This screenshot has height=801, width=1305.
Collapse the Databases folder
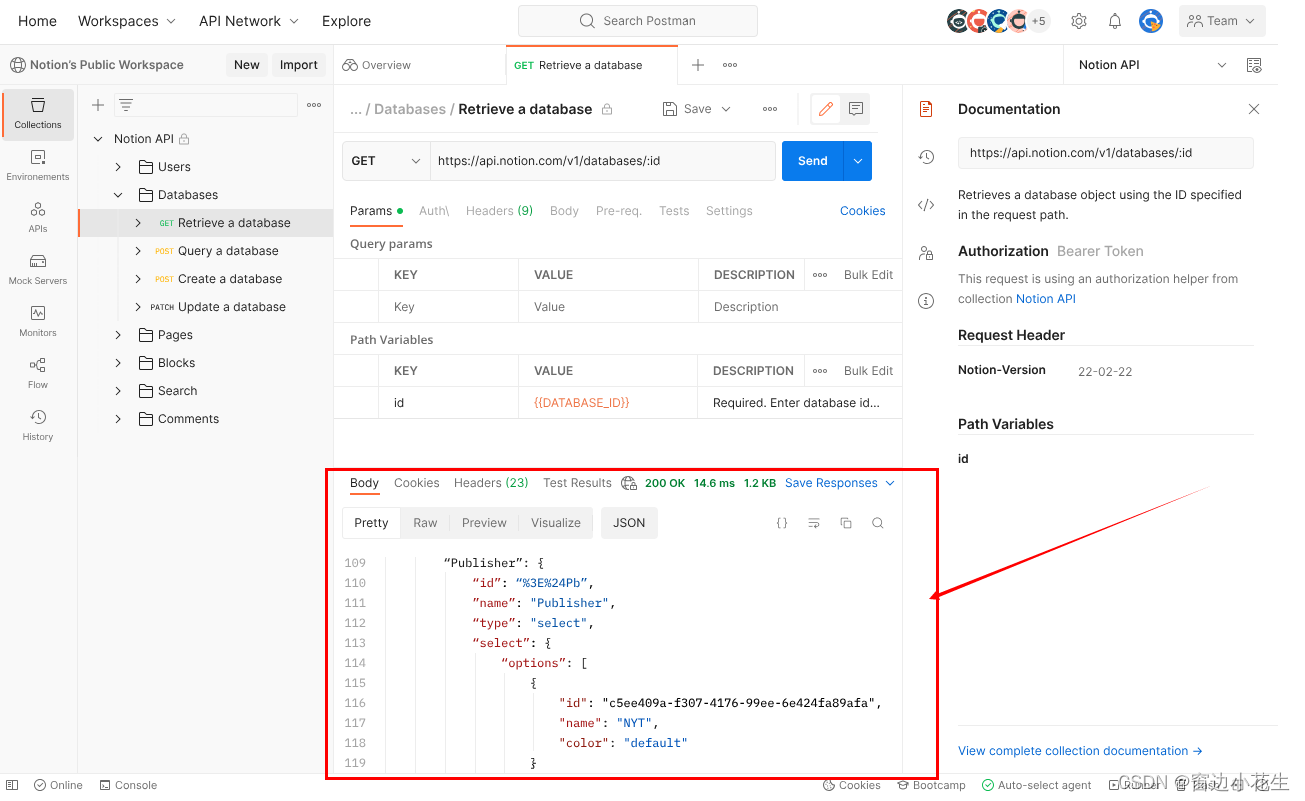click(x=118, y=195)
